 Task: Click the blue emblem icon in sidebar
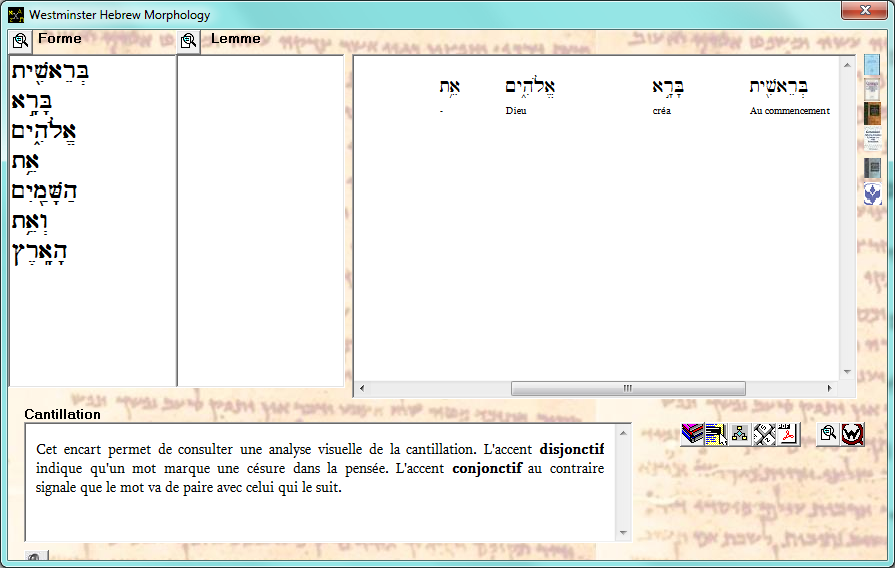click(x=872, y=194)
